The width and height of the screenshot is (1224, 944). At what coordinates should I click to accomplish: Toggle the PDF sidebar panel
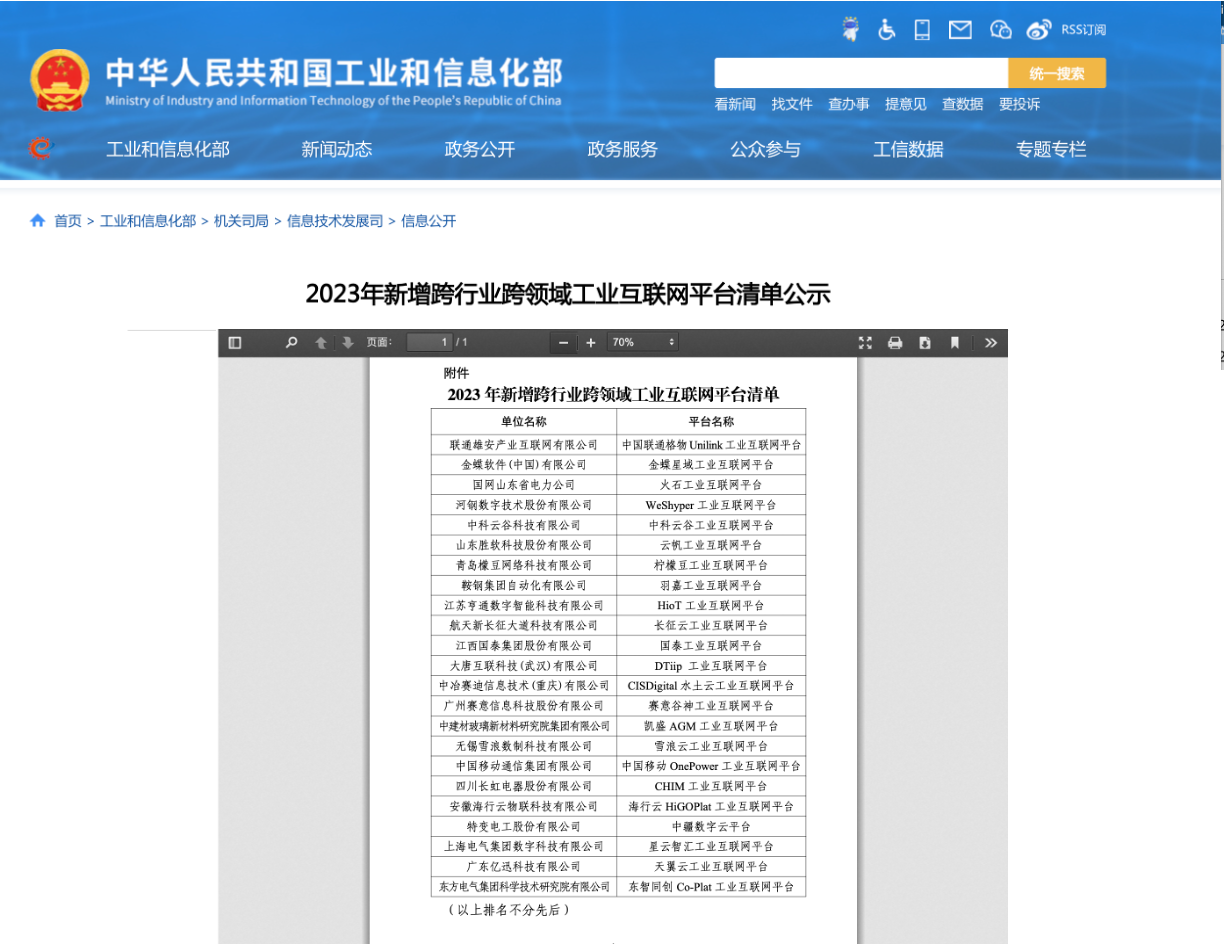click(234, 342)
